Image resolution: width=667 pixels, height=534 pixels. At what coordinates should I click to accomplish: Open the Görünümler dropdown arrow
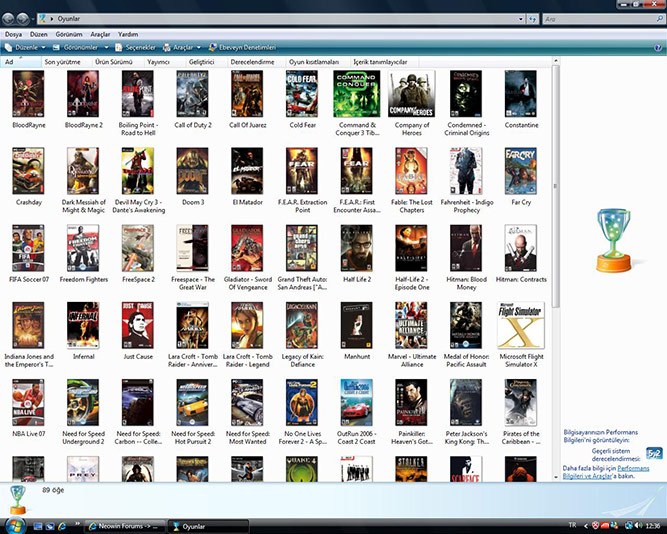pos(106,48)
